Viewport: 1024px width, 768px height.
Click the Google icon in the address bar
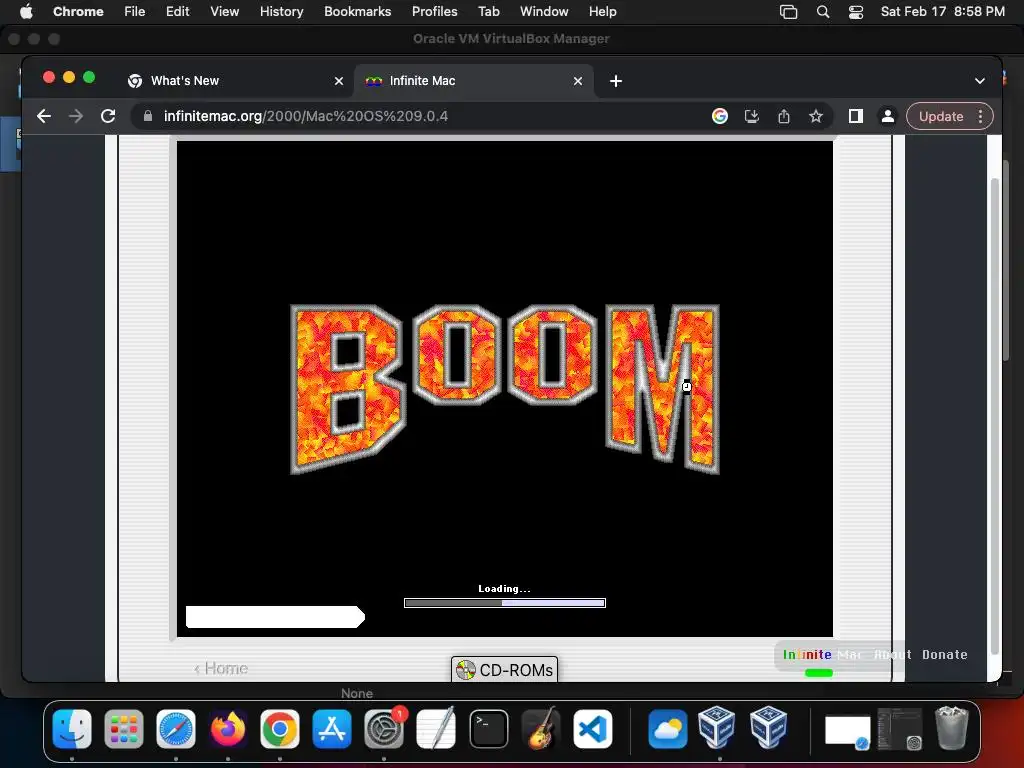click(720, 116)
